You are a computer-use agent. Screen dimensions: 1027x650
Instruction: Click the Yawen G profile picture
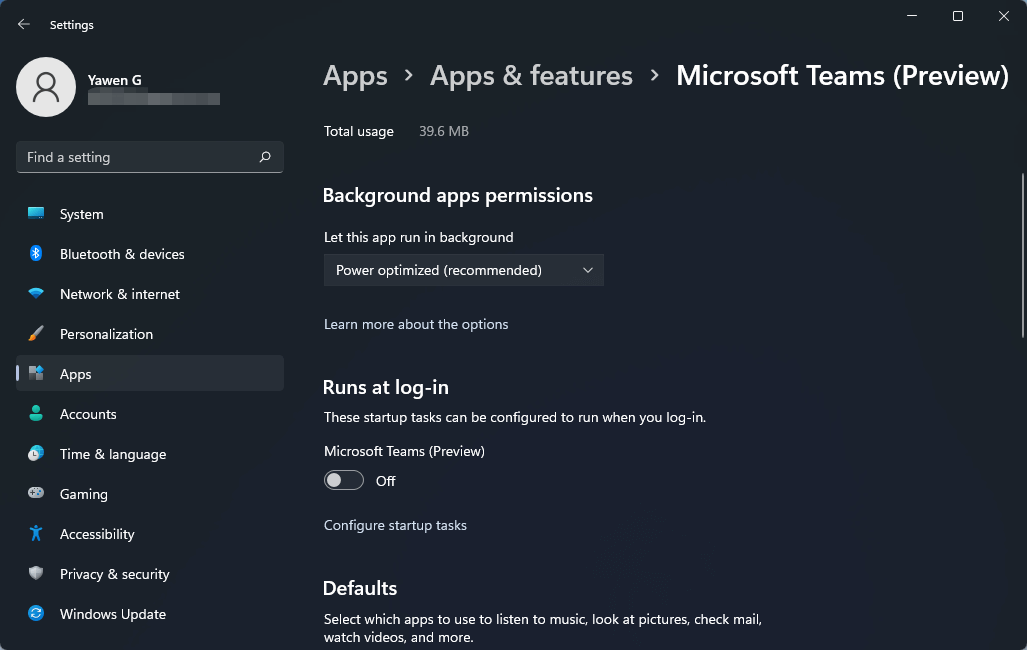point(46,87)
